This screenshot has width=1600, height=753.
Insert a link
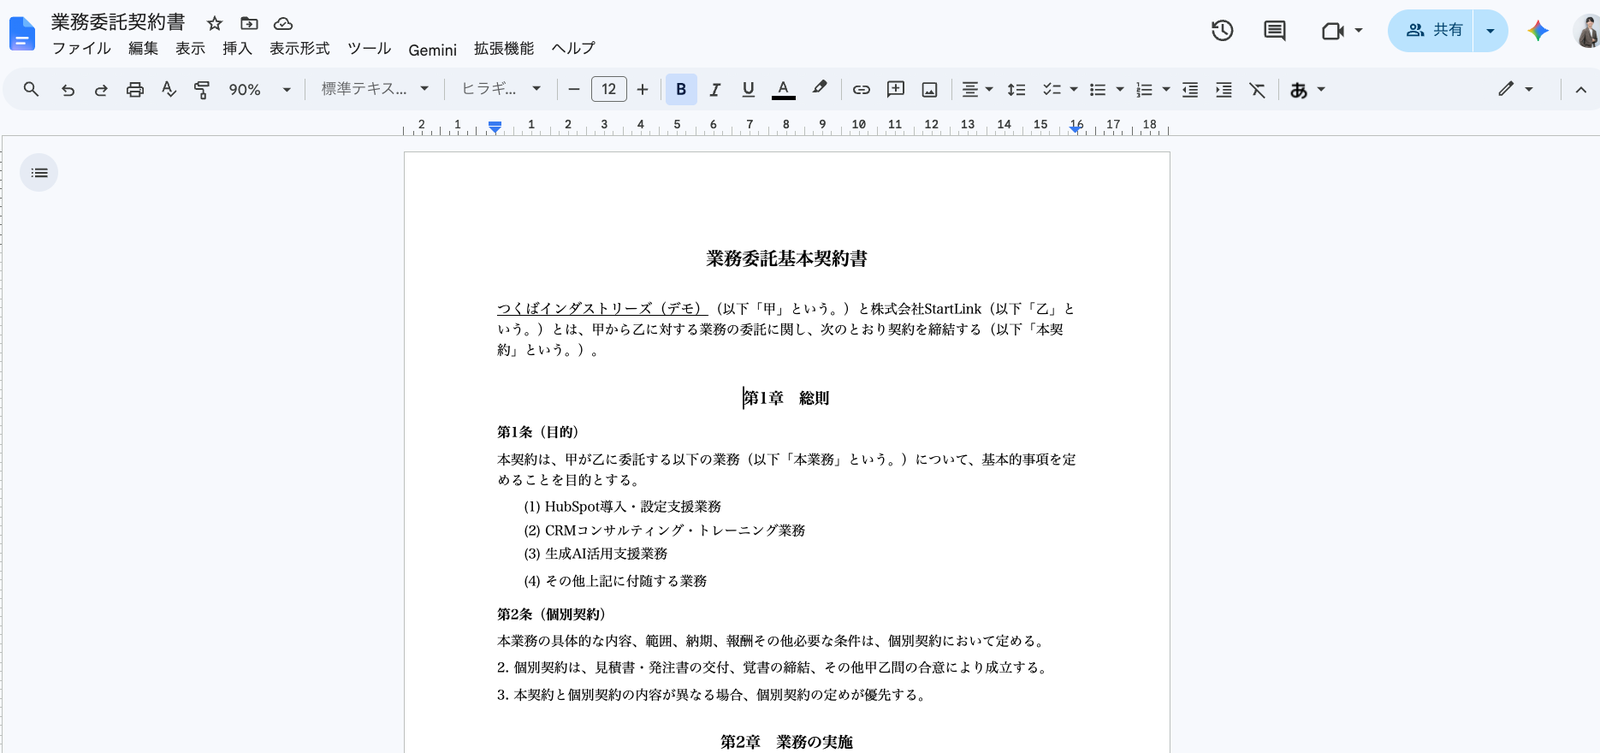pos(861,89)
